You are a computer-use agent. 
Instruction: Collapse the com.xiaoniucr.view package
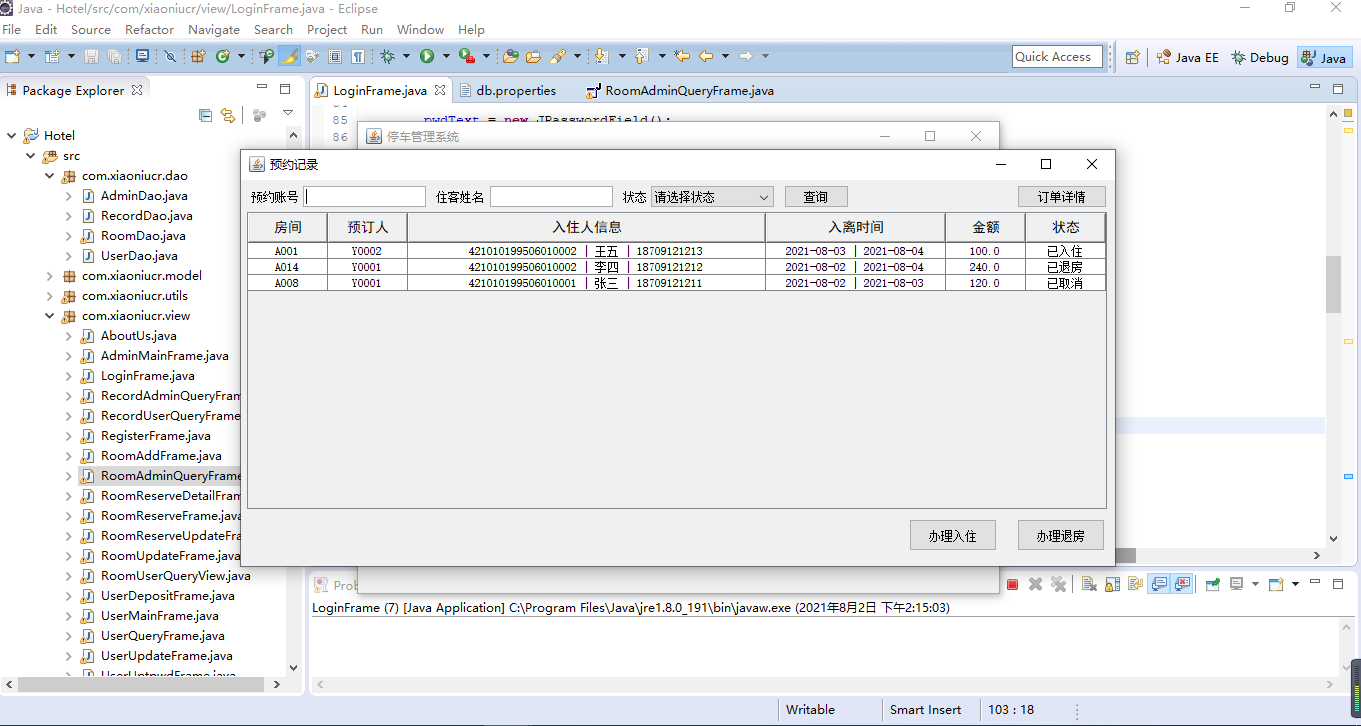pyautogui.click(x=49, y=315)
